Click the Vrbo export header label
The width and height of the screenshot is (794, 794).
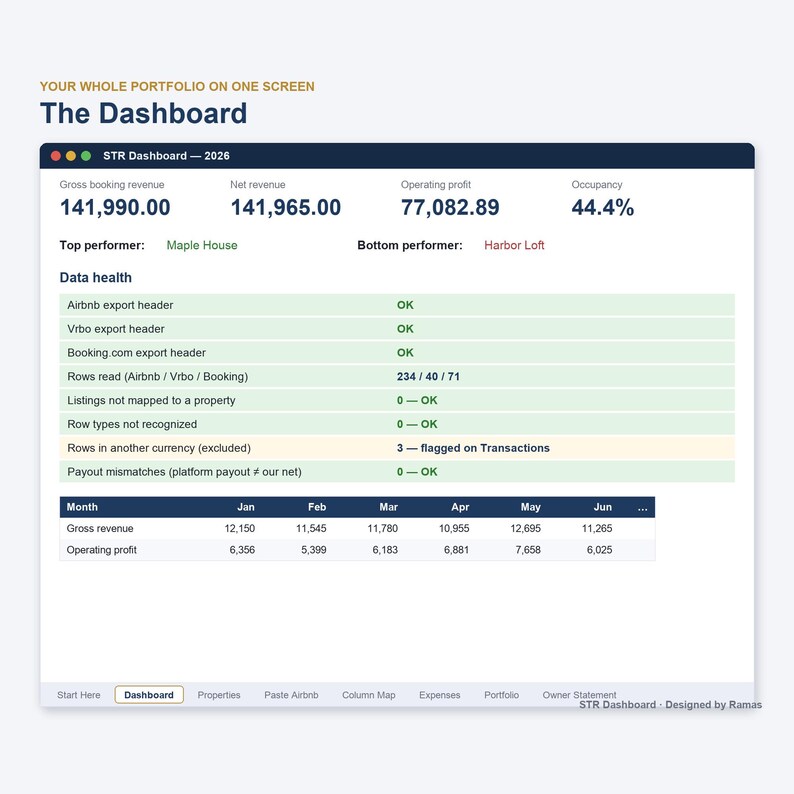click(116, 329)
